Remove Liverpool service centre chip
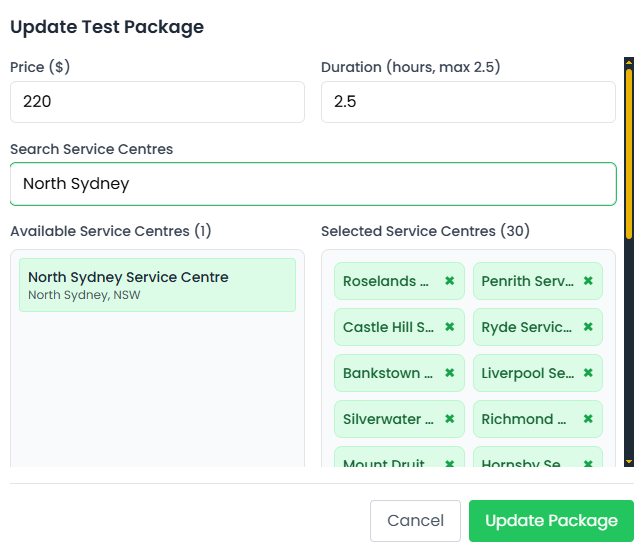The width and height of the screenshot is (638, 554). pos(588,373)
